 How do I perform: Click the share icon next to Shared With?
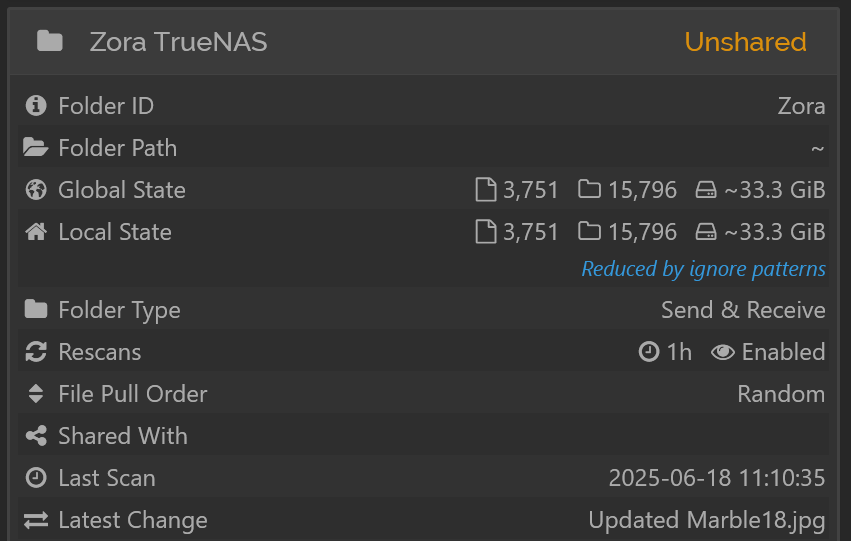coord(36,436)
